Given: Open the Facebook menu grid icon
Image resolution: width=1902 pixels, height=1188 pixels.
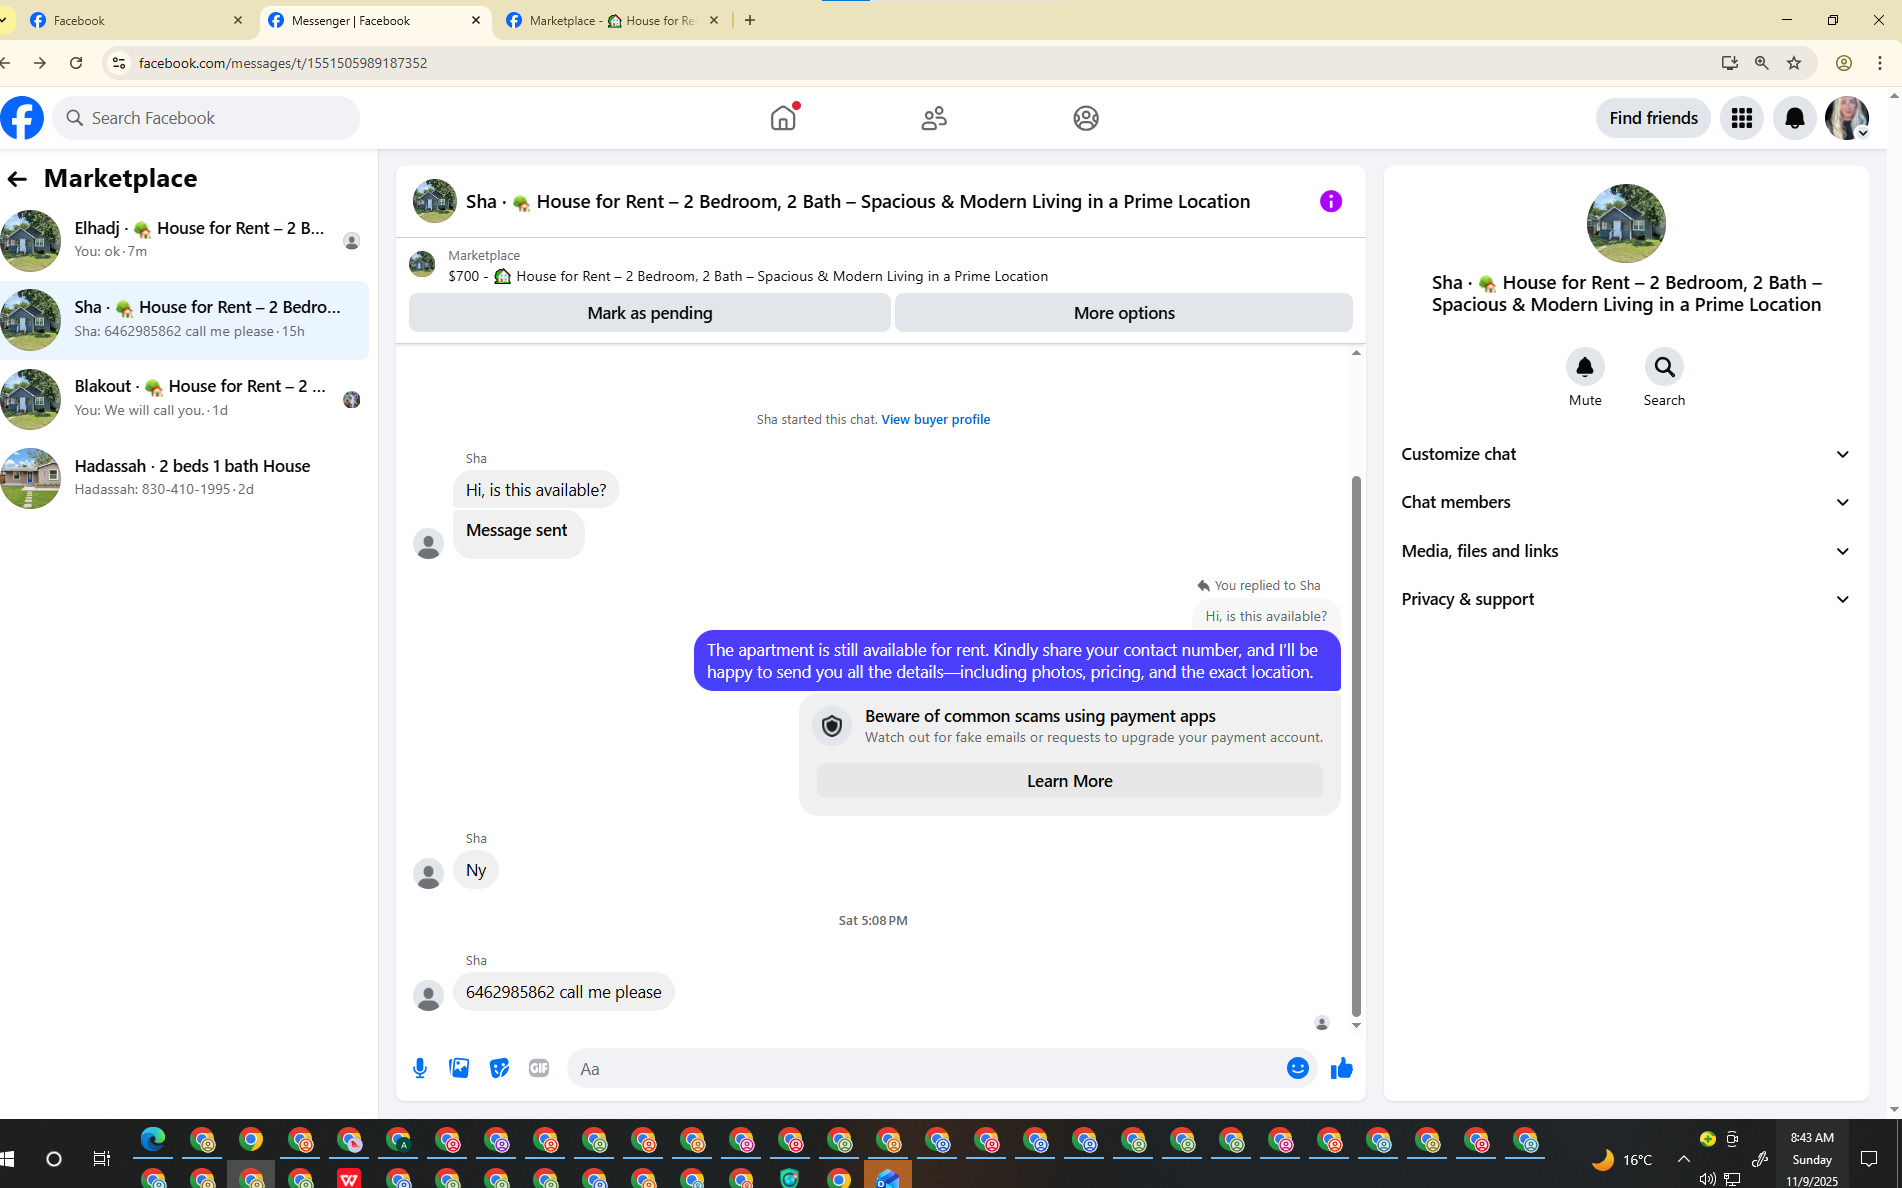Looking at the screenshot, I should (1742, 118).
